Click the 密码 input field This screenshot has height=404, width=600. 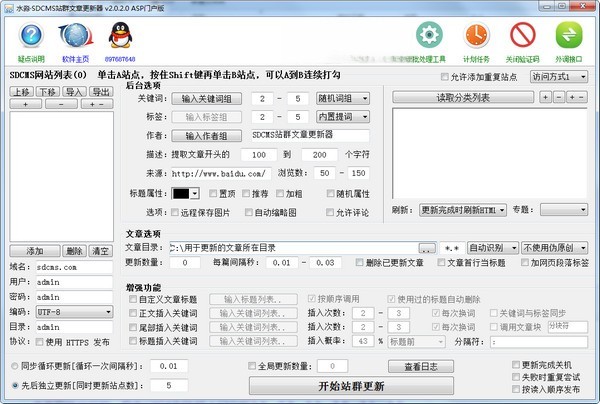[x=74, y=297]
